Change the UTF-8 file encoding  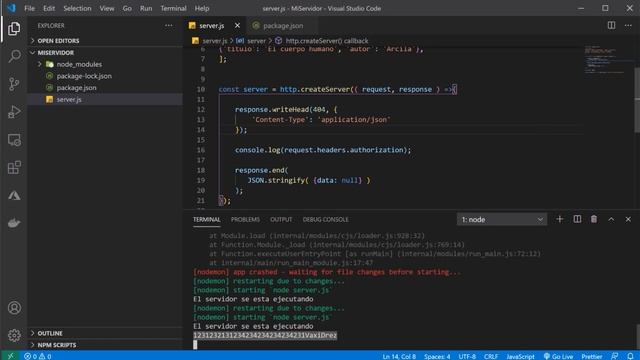pyautogui.click(x=467, y=356)
